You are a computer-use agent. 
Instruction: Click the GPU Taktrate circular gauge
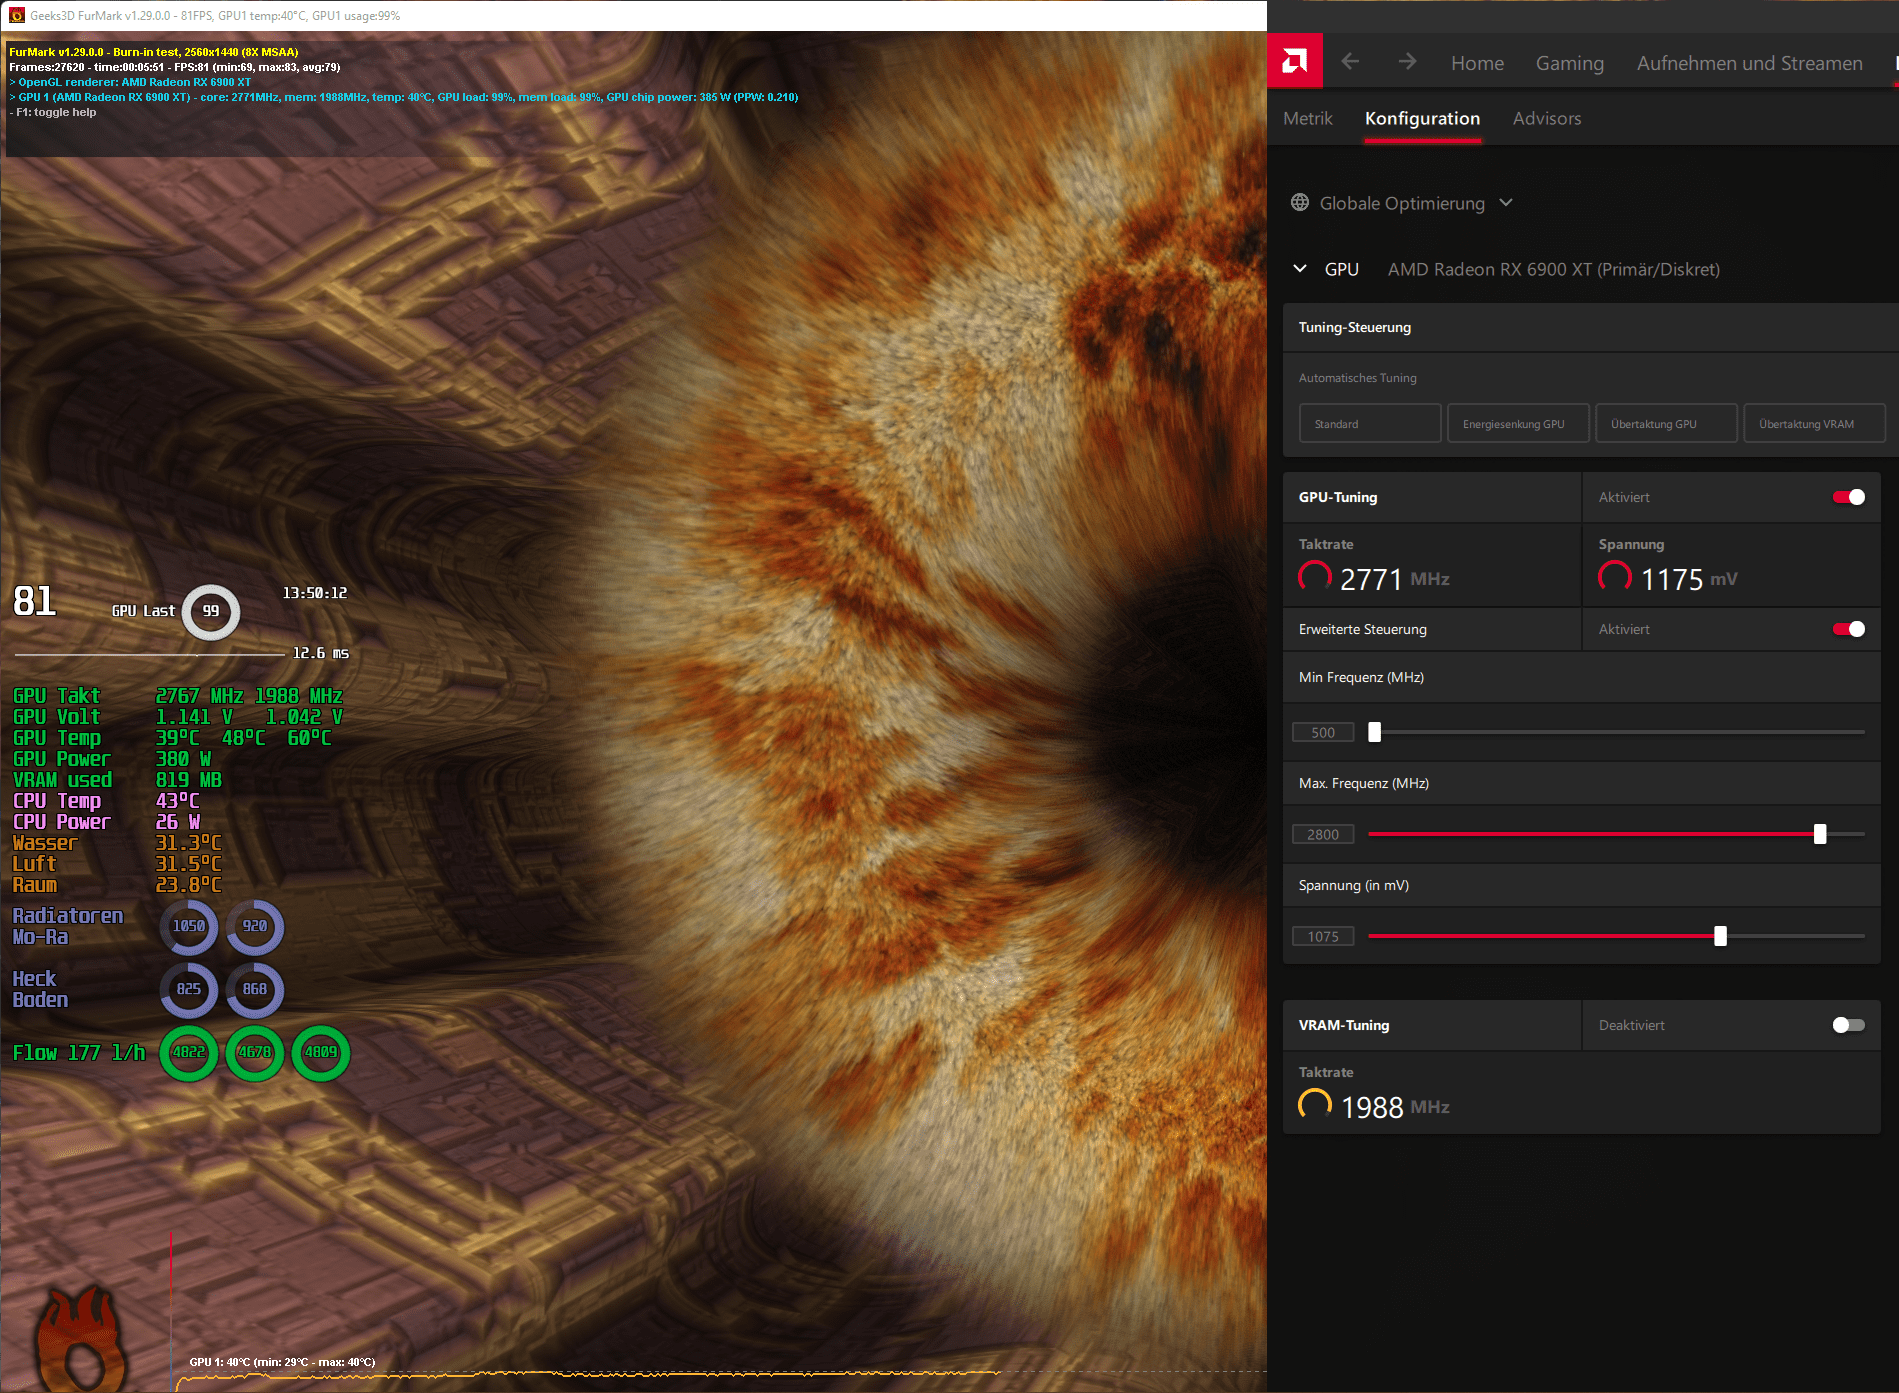pyautogui.click(x=1315, y=577)
